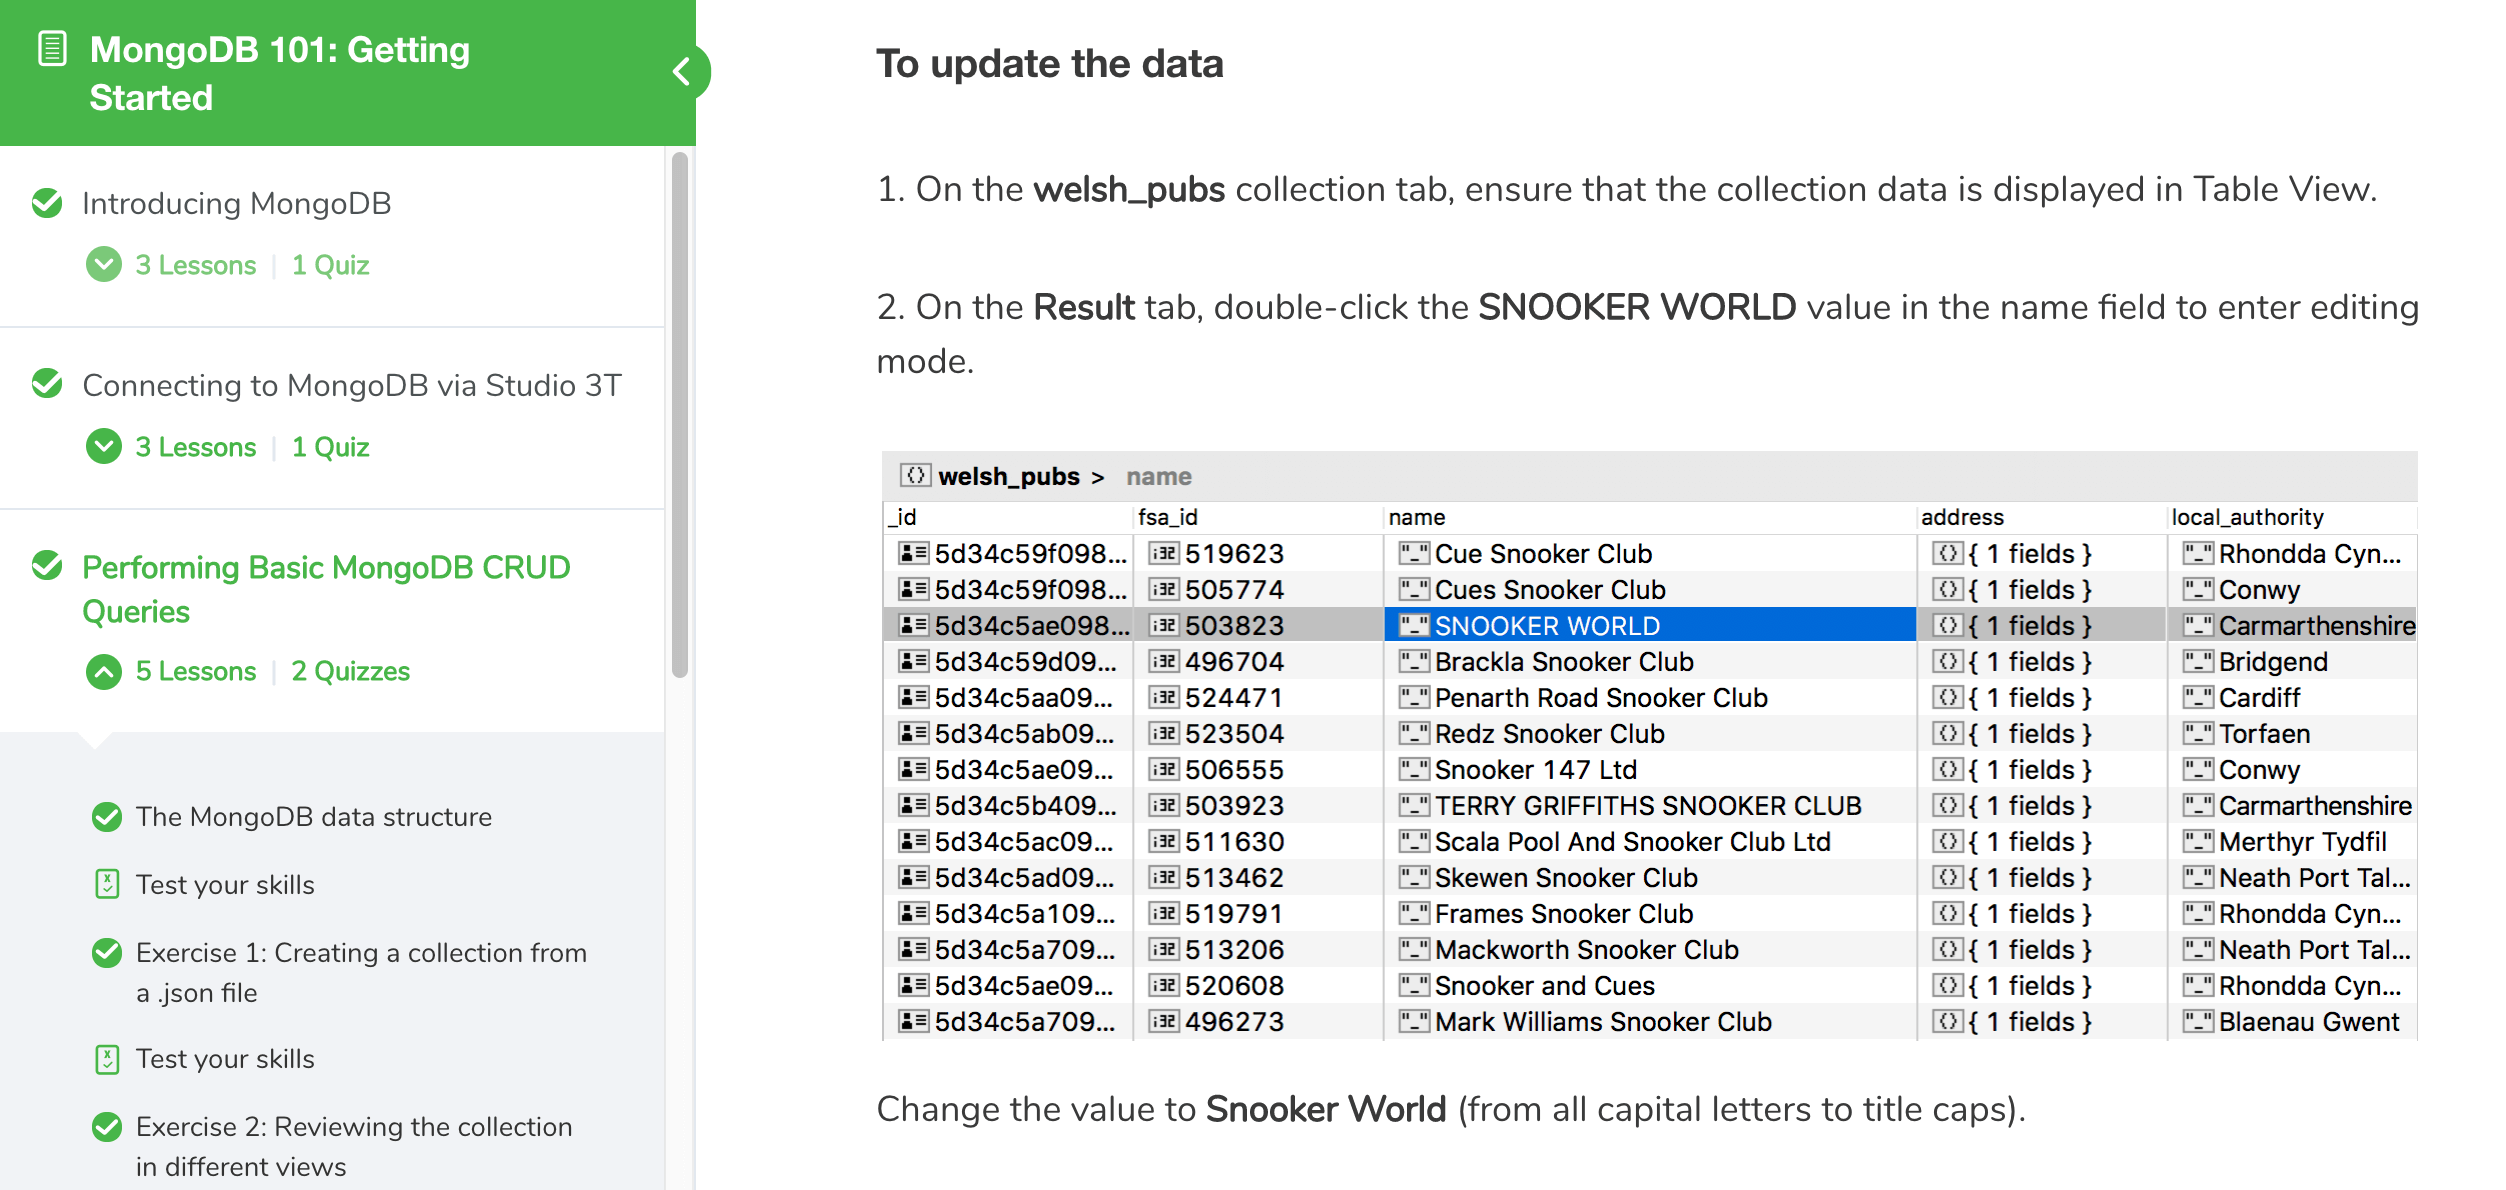2506x1190 pixels.
Task: Click the course document icon beside MongoDB 101
Action: click(52, 48)
